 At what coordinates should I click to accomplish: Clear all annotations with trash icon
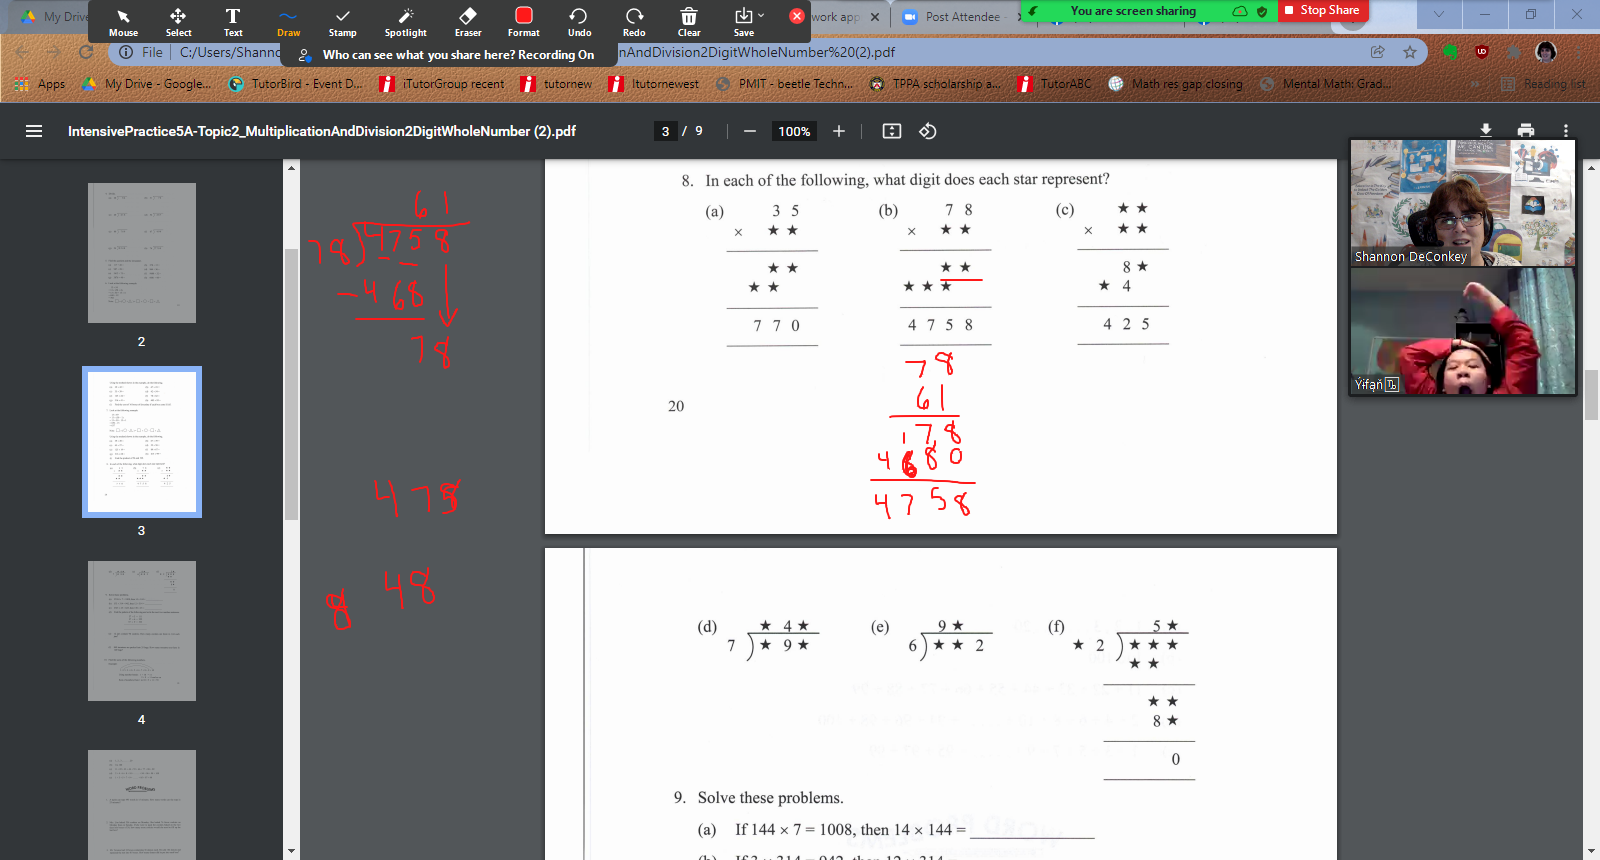[x=689, y=21]
